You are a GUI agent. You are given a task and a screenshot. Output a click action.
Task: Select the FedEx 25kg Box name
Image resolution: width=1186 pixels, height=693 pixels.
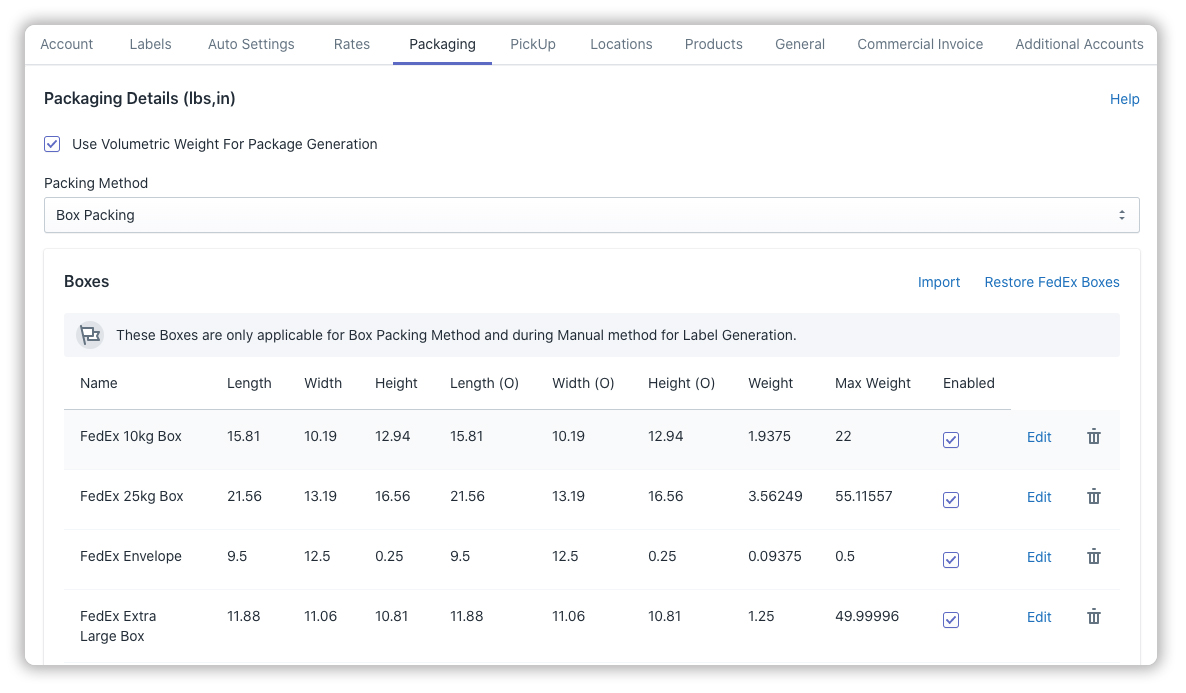point(132,496)
